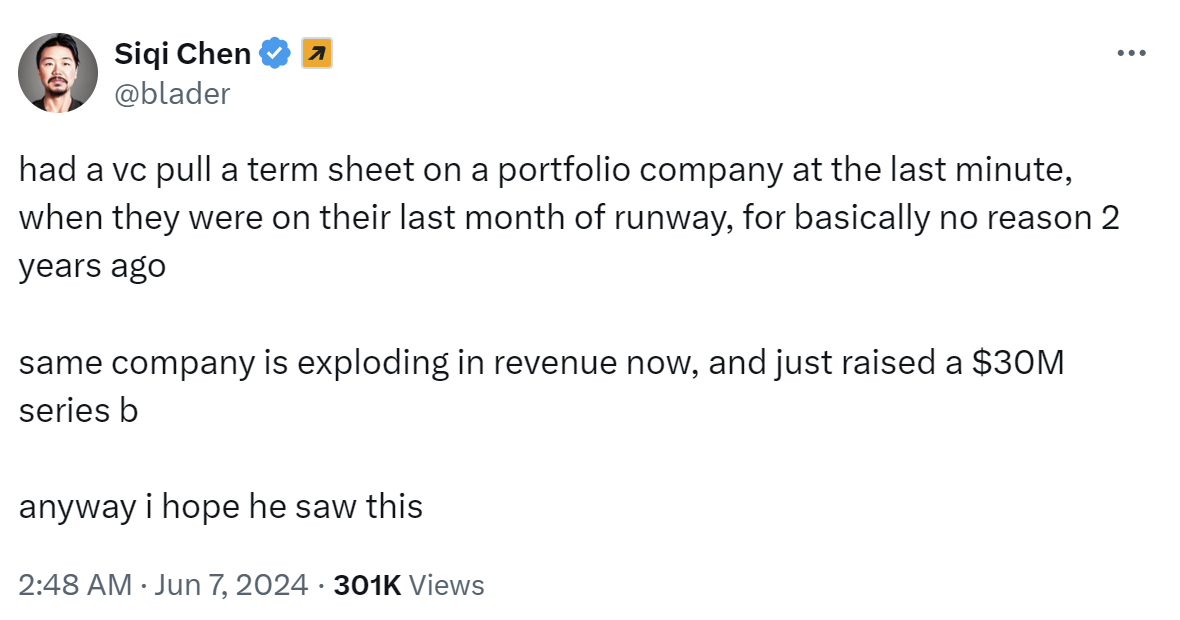Click the Views label

(447, 585)
